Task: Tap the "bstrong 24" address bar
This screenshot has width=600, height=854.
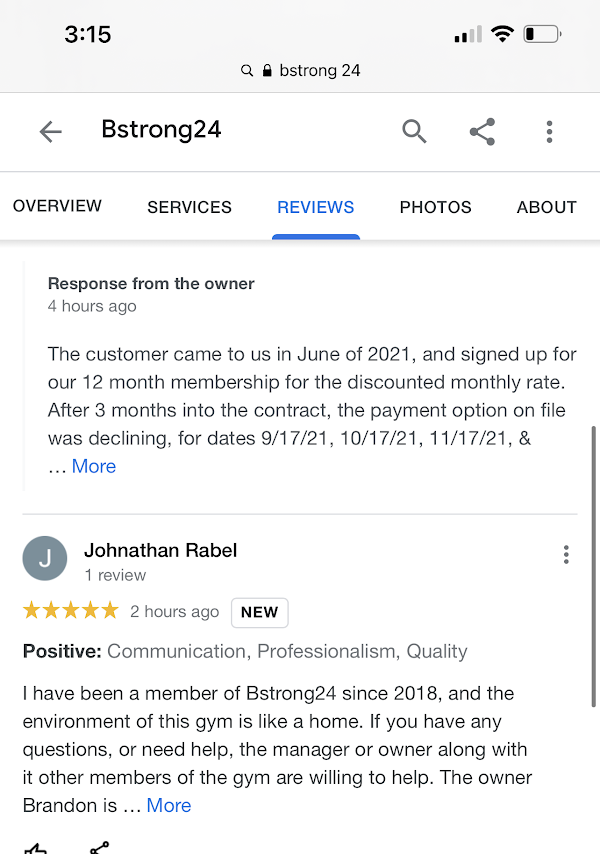Action: [x=310, y=71]
